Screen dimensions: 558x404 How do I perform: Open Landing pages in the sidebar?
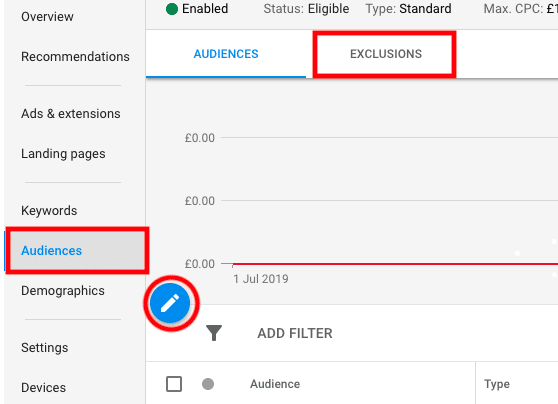tap(63, 154)
